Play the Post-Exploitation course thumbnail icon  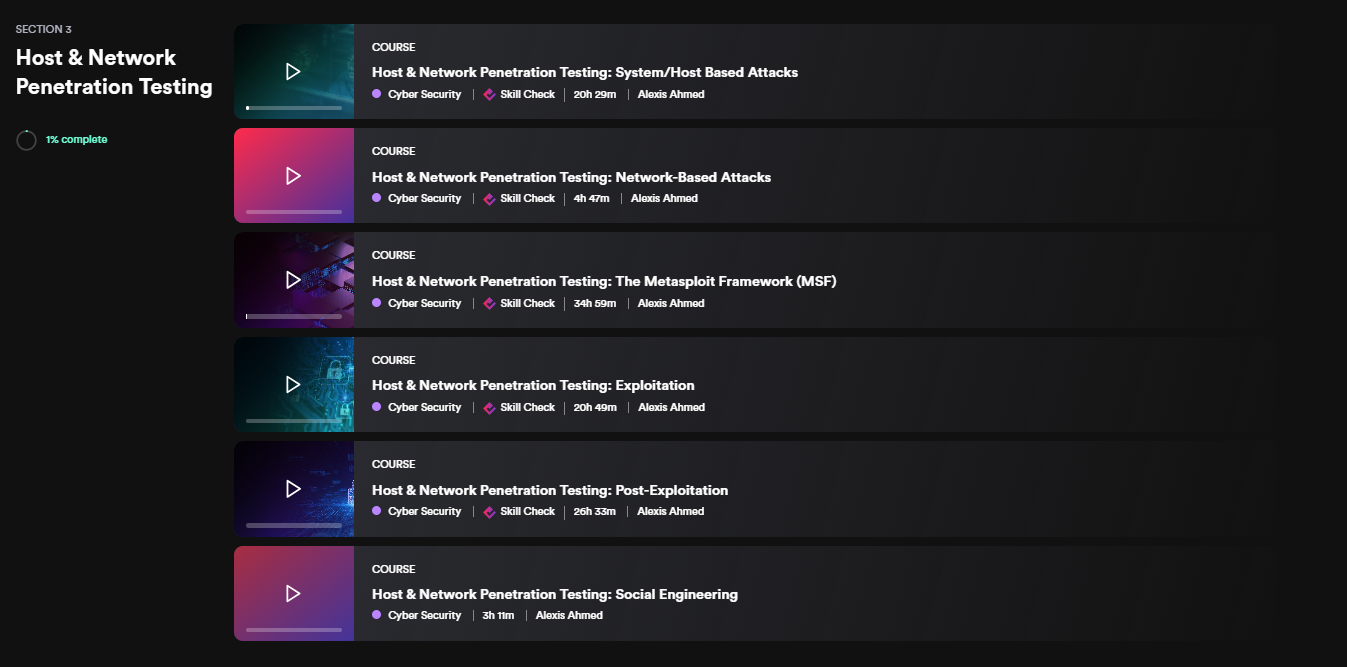[x=293, y=489]
